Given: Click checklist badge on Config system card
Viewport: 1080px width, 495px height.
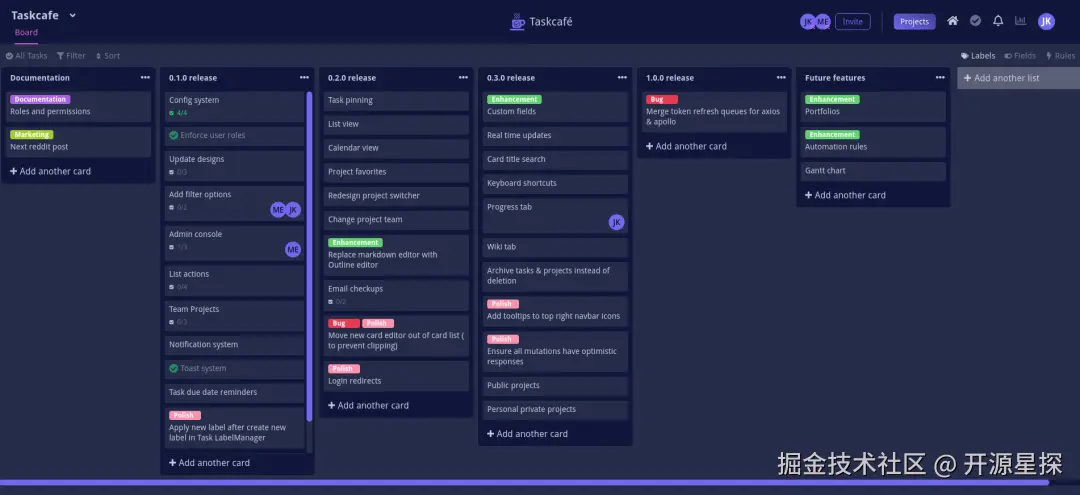Looking at the screenshot, I should [178, 113].
